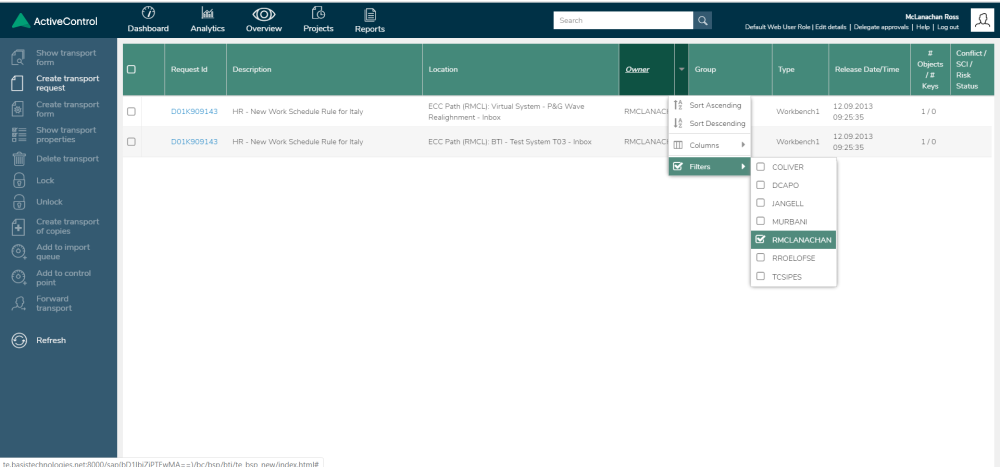Click Add to import queue icon
Viewport: 1000px width, 467px height.
(x=19, y=252)
